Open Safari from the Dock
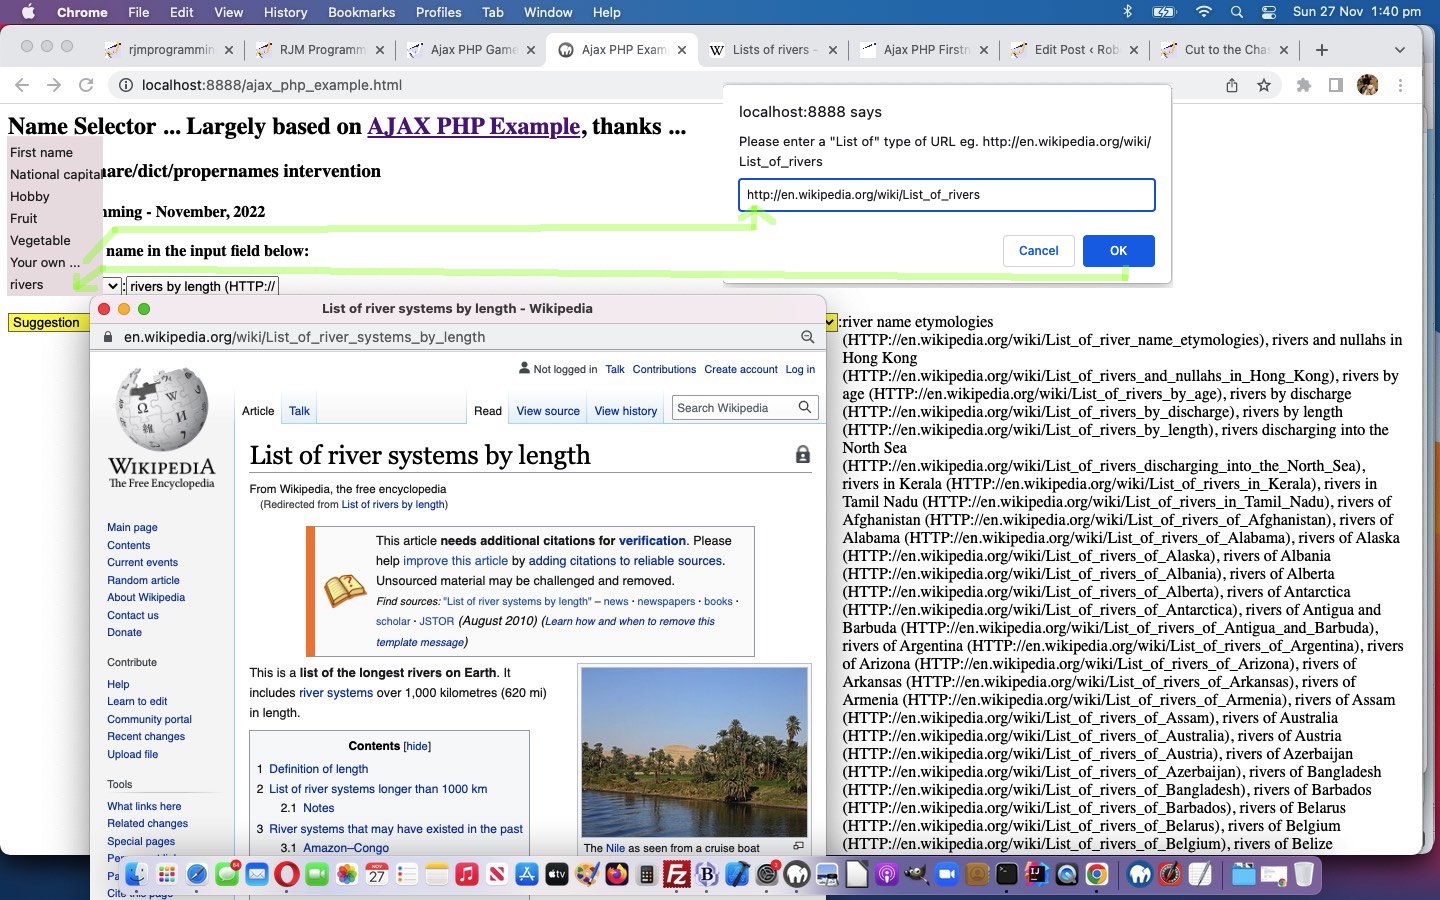Screen dimensions: 1440x900 click(197, 875)
